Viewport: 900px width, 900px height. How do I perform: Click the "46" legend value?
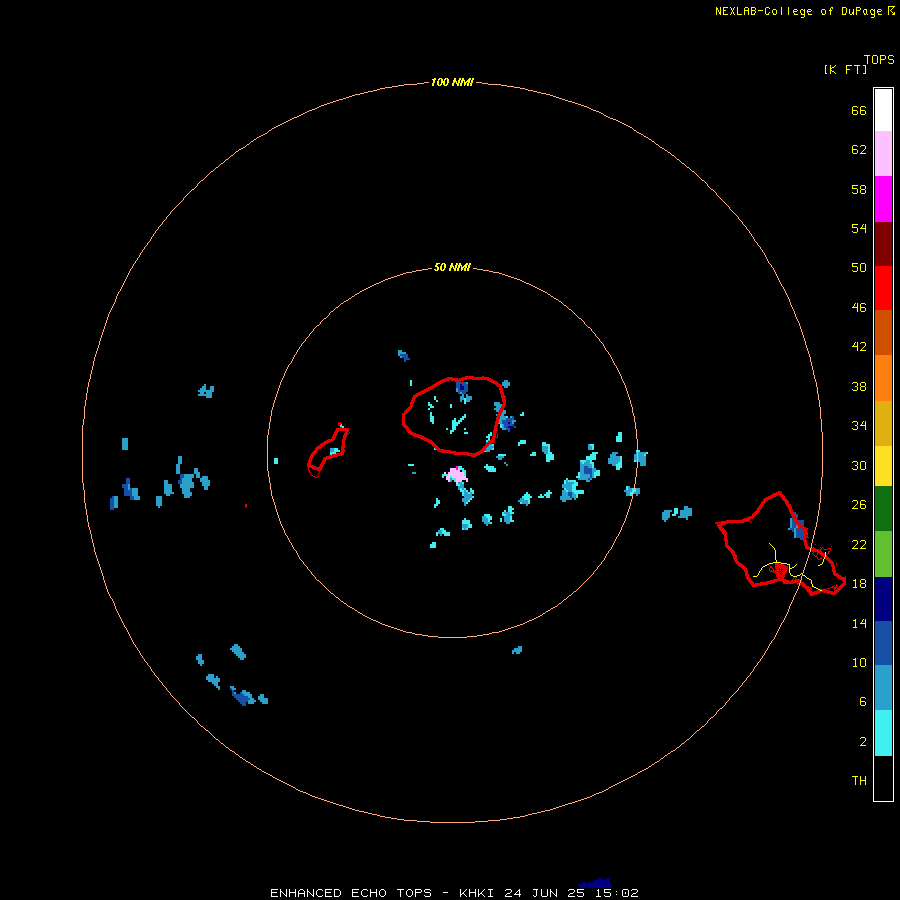click(859, 308)
